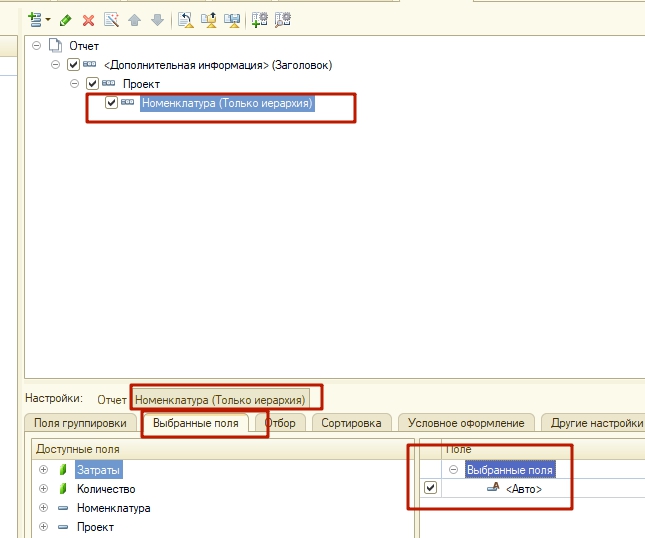Click the Номенклатура (Только иерархия) settings button

point(220,399)
